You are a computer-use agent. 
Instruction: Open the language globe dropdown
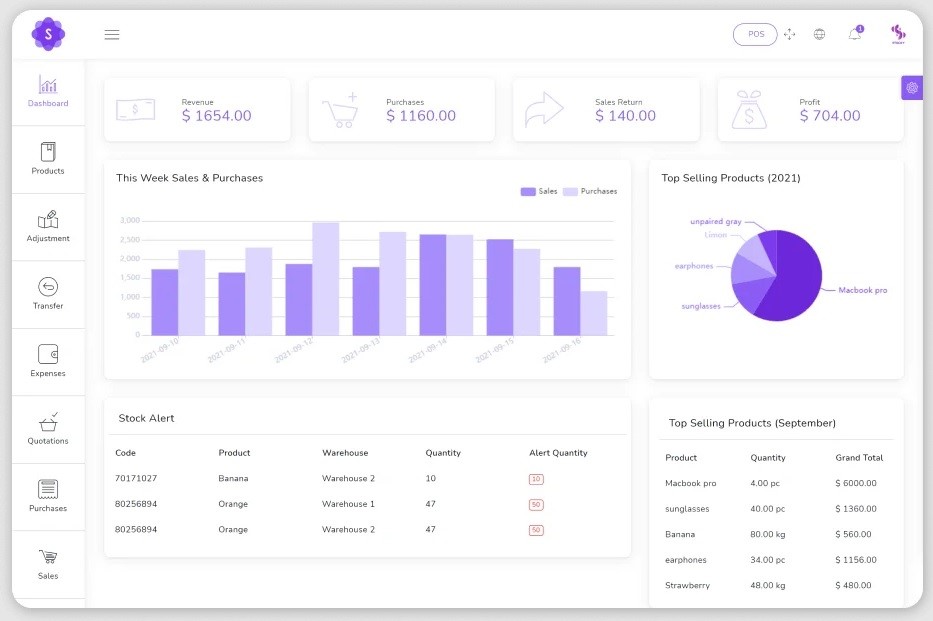(820, 34)
